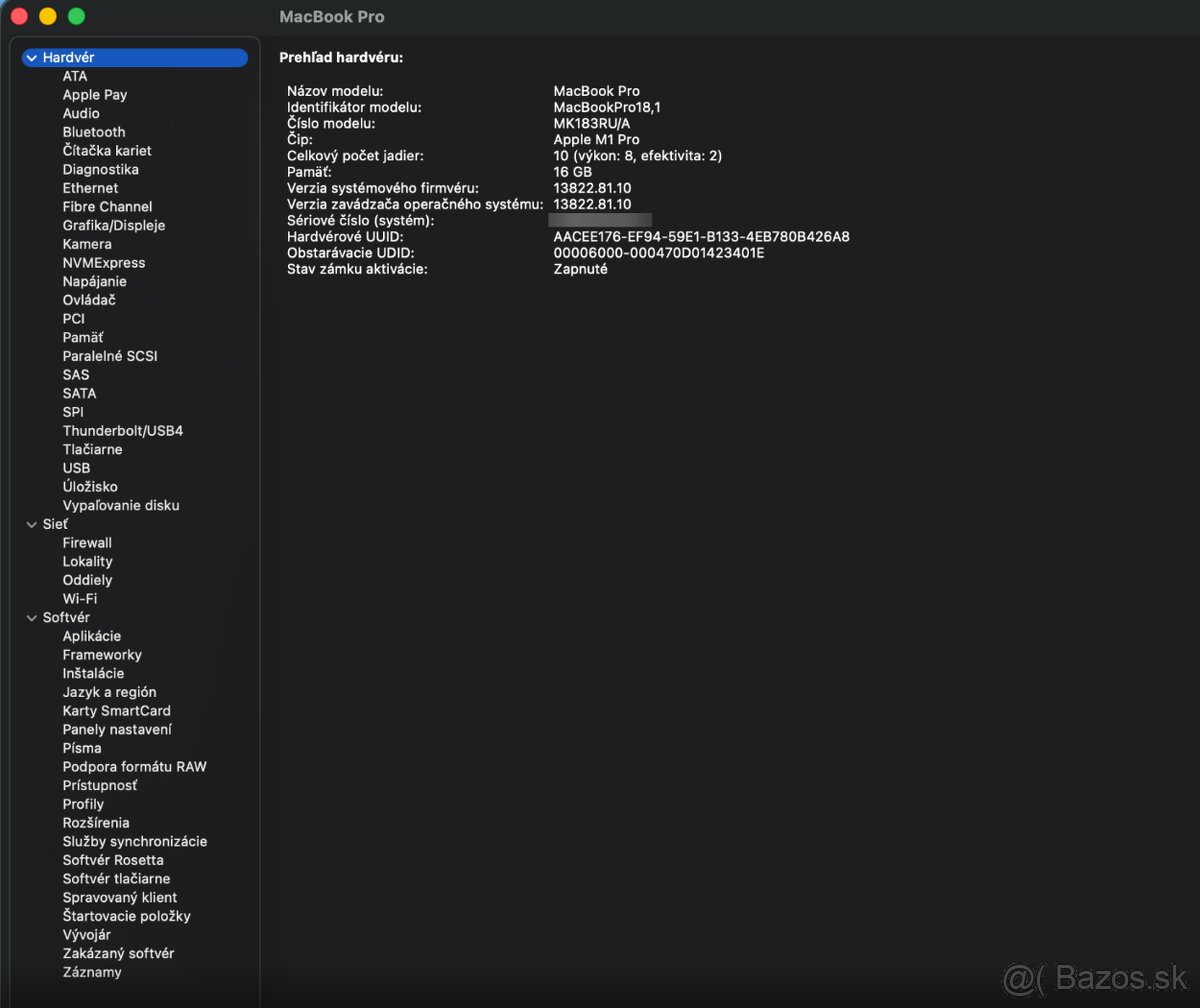
Task: Open Firewall network entry
Action: pos(87,543)
